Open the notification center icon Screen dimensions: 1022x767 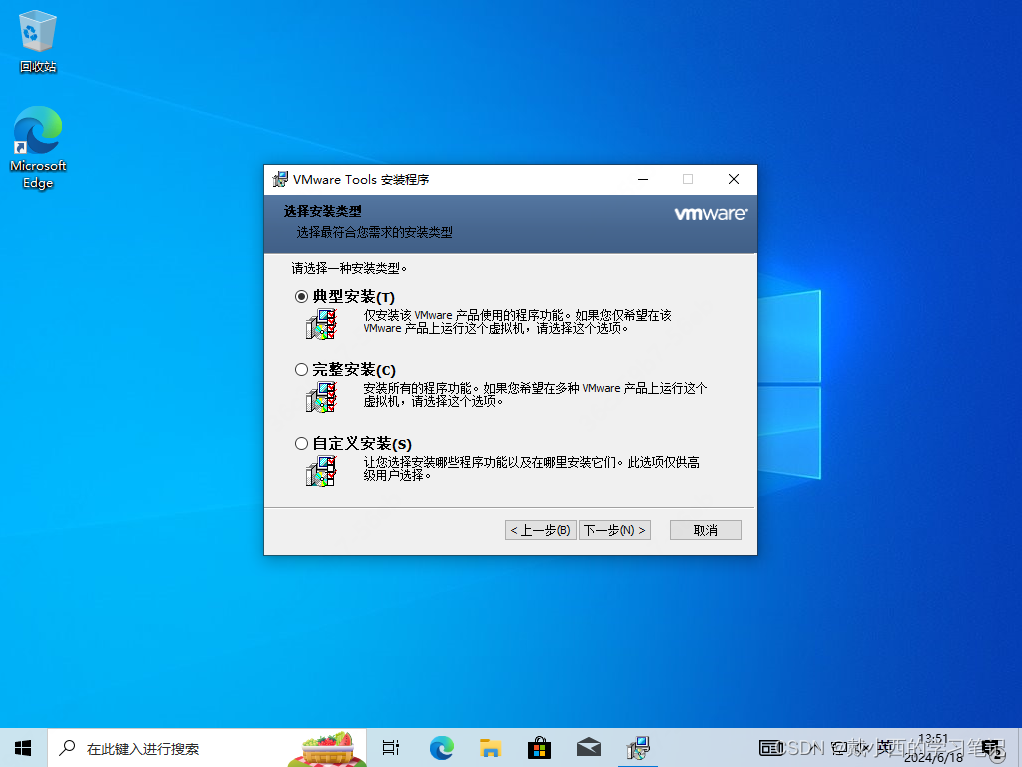(x=994, y=749)
